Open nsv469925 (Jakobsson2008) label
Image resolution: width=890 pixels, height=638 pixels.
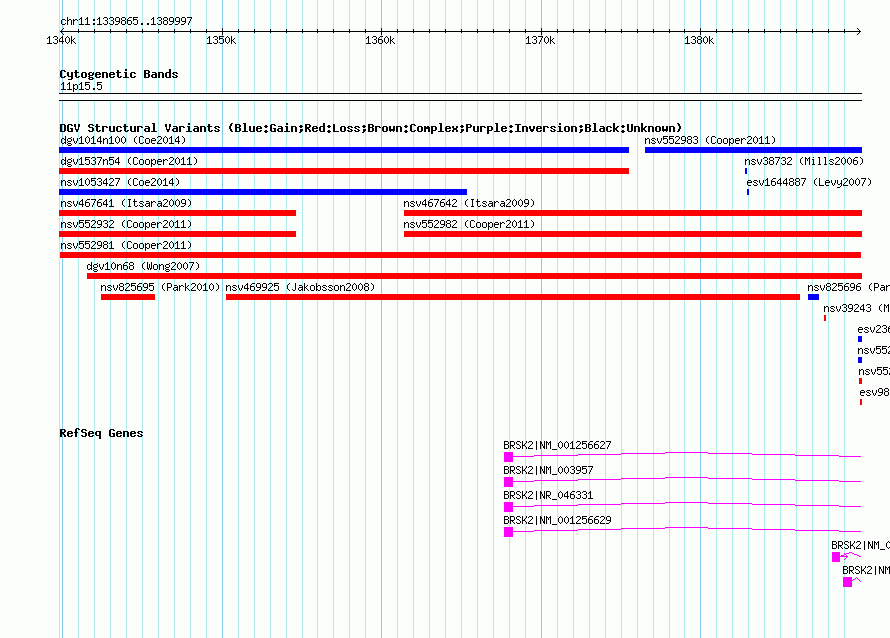pos(300,287)
